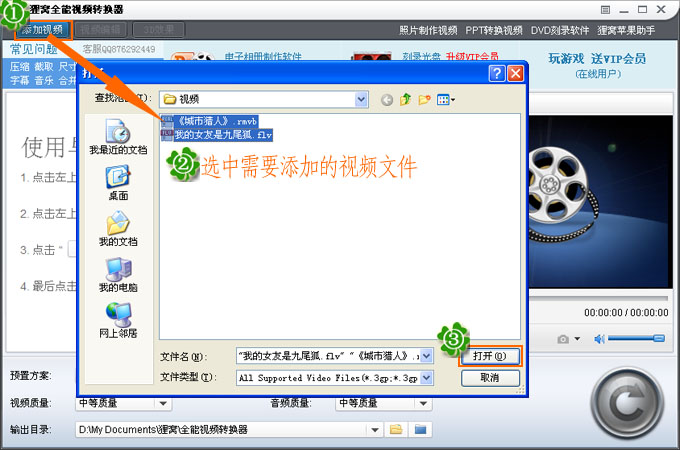This screenshot has width=680, height=450.
Task: Select 桌面 (Desktop) in the places sidebar
Action: 118,184
